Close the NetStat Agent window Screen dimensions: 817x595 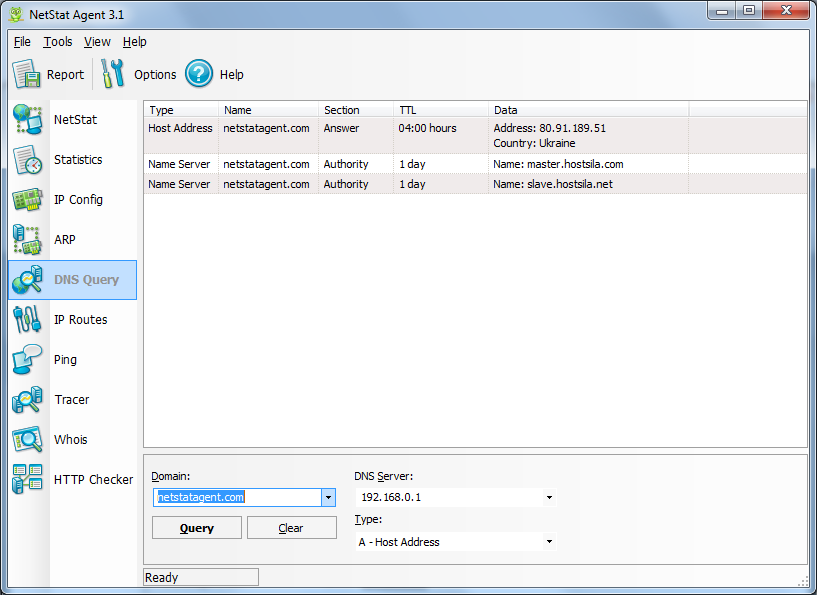click(x=786, y=11)
